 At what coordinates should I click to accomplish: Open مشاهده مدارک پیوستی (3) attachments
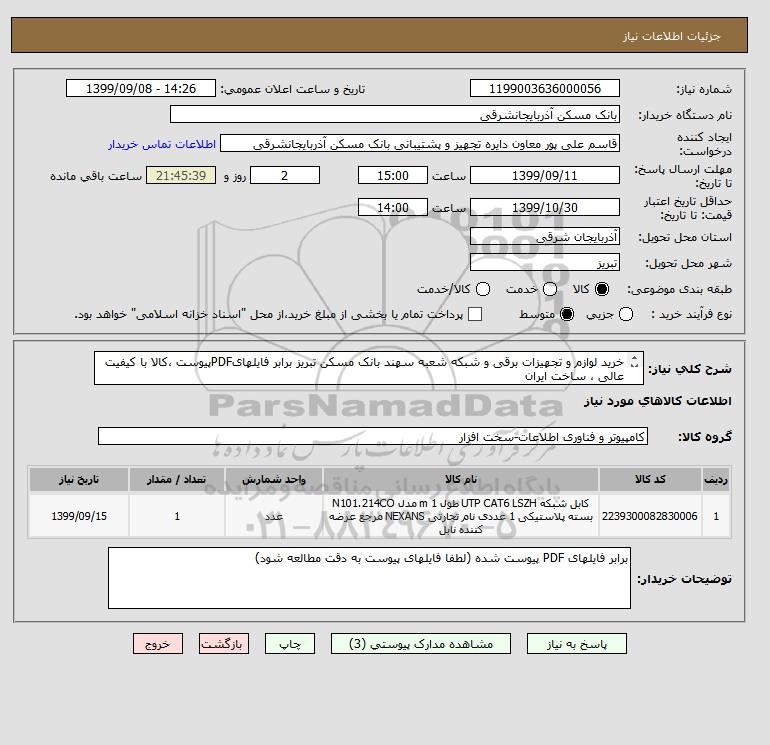coord(421,643)
